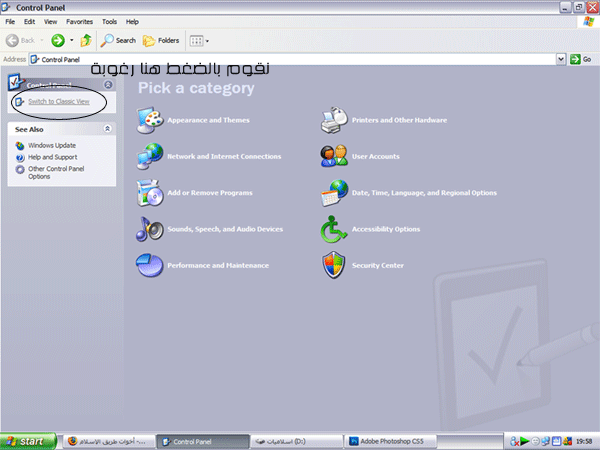The height and width of the screenshot is (450, 600).
Task: Open the Views dropdown arrow
Action: (207, 41)
